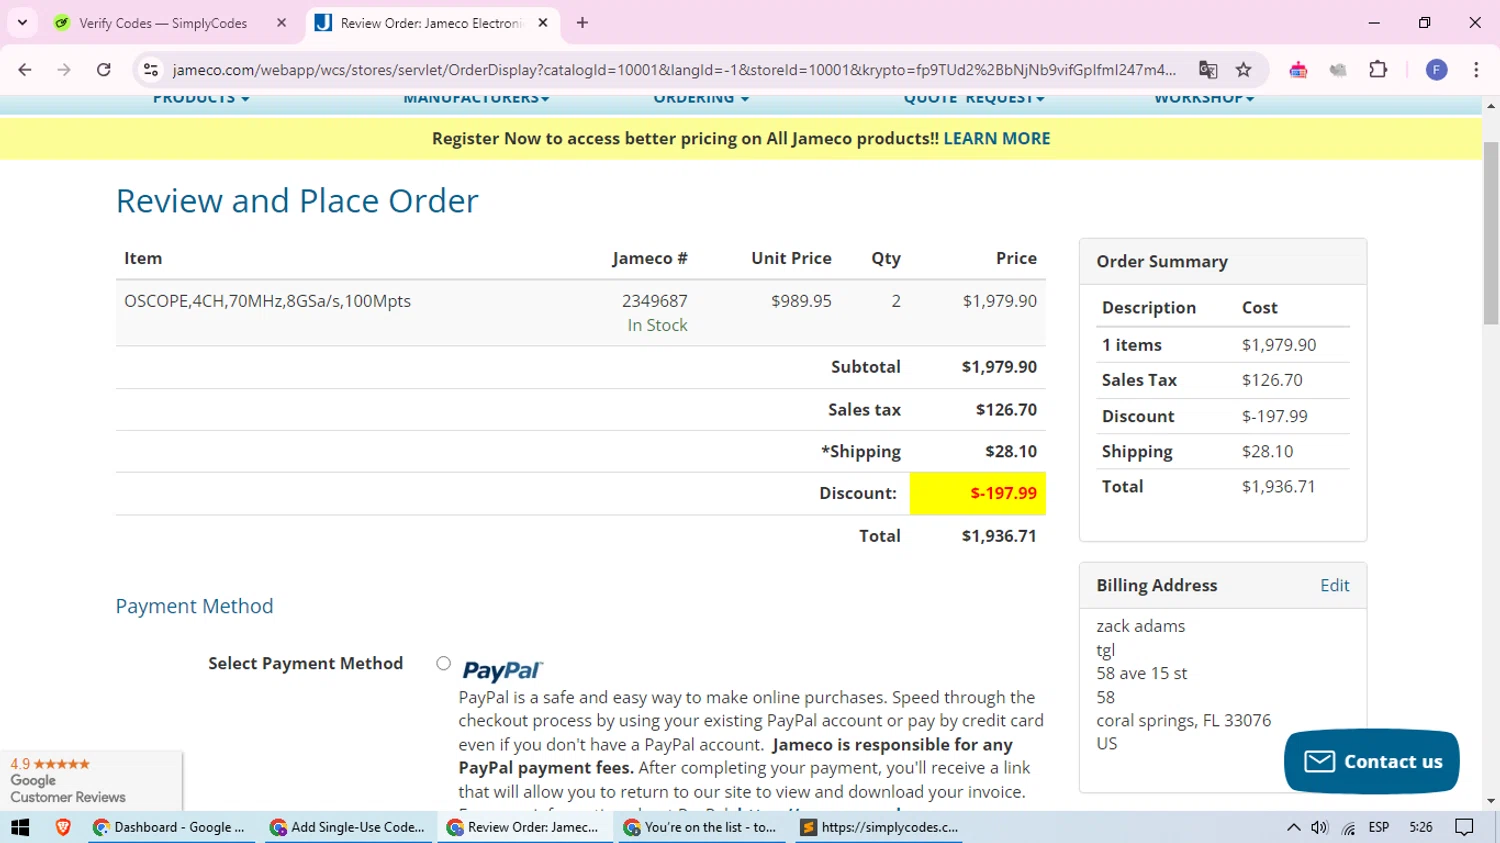Bookmark this page with star icon
Image resolution: width=1500 pixels, height=843 pixels.
[1243, 69]
